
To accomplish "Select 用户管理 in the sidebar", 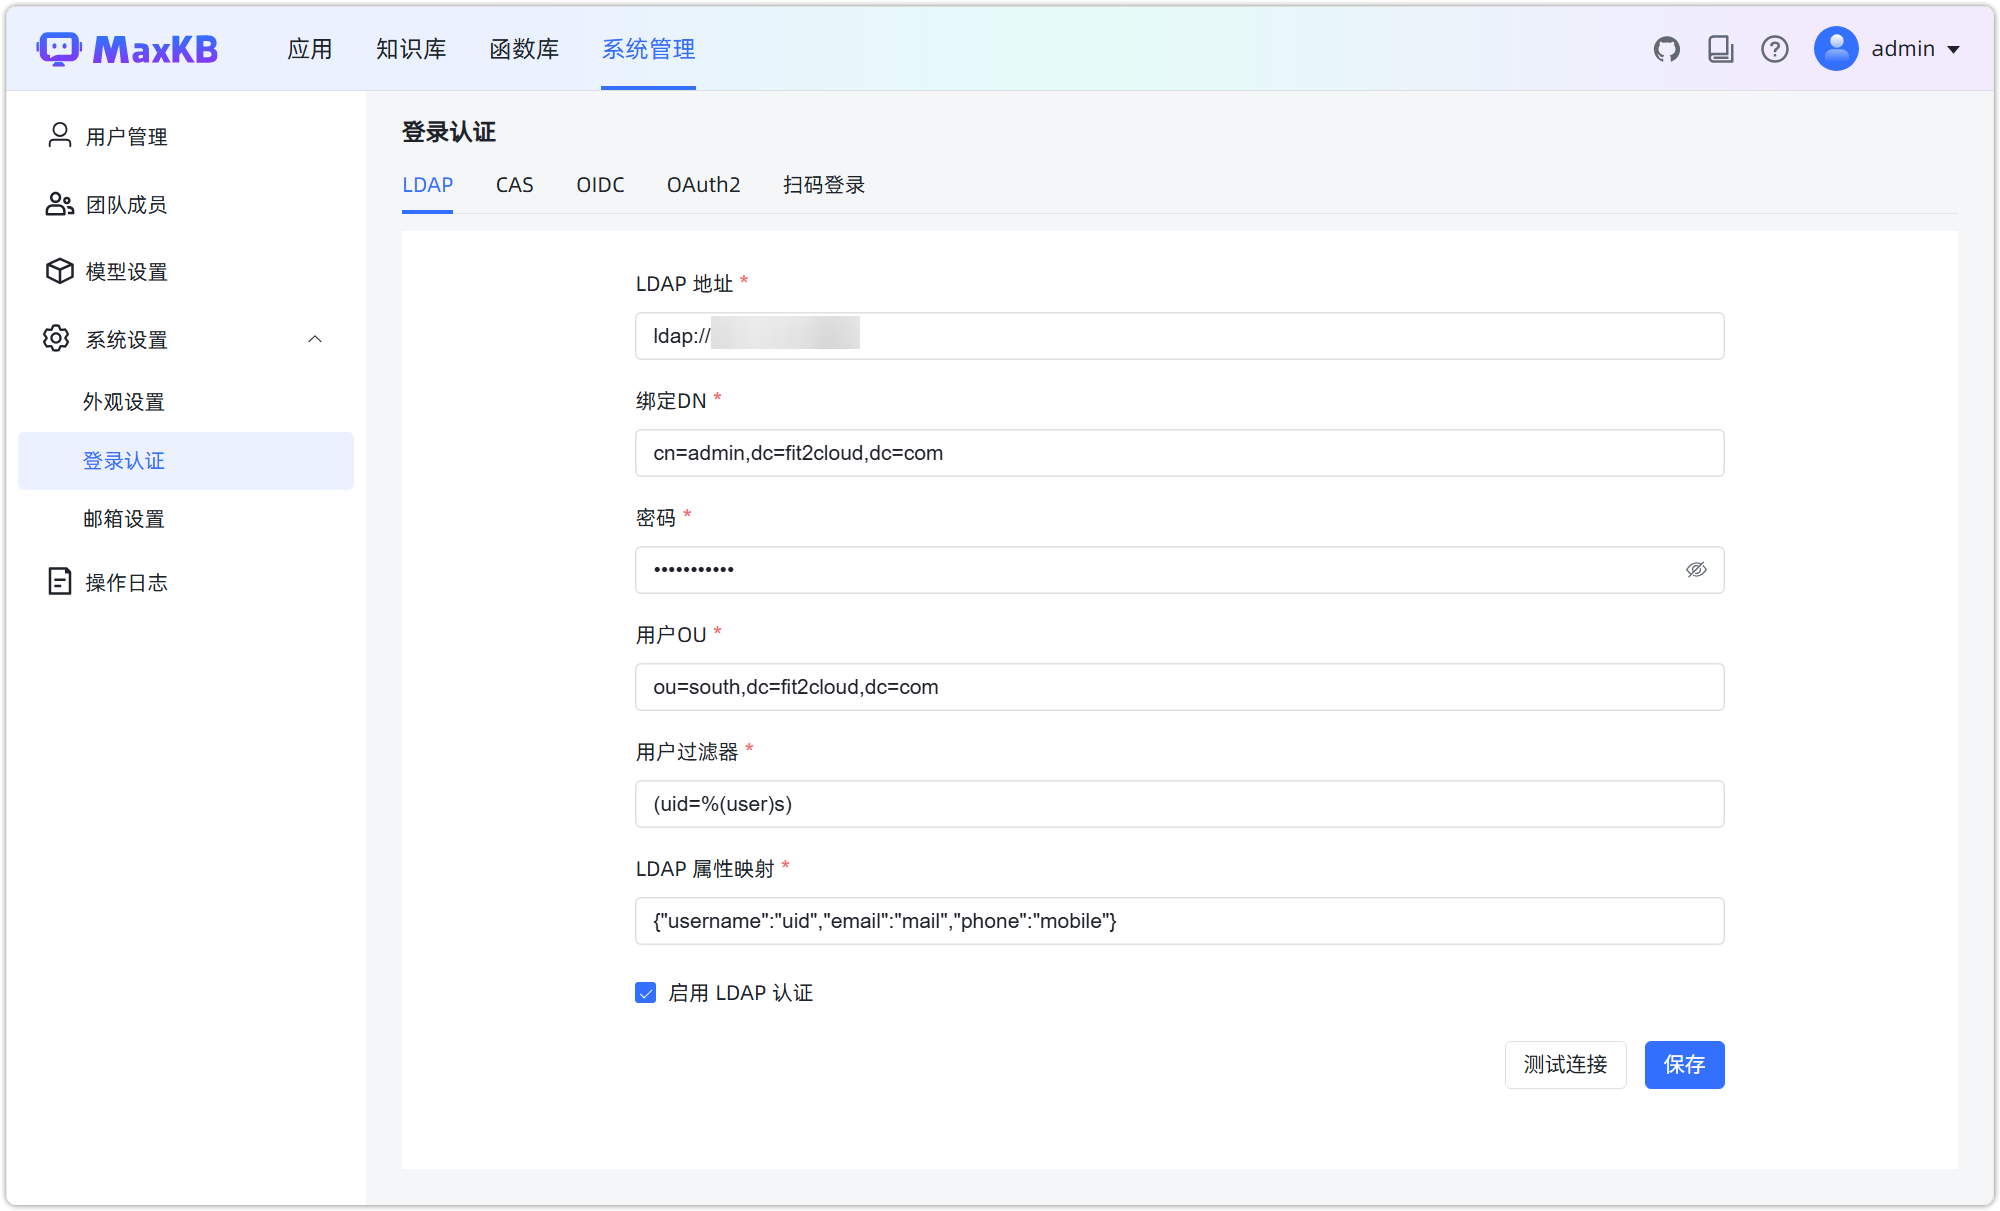I will coord(126,137).
